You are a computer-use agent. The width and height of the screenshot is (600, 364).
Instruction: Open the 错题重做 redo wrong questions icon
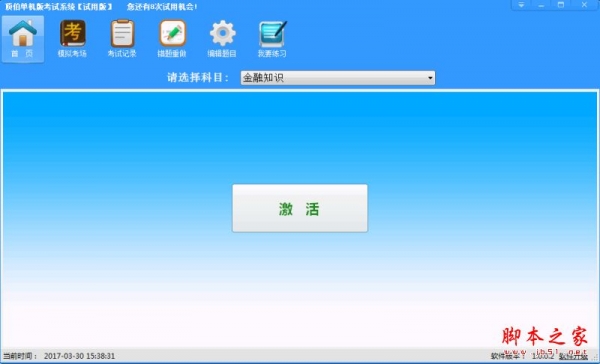coord(172,39)
